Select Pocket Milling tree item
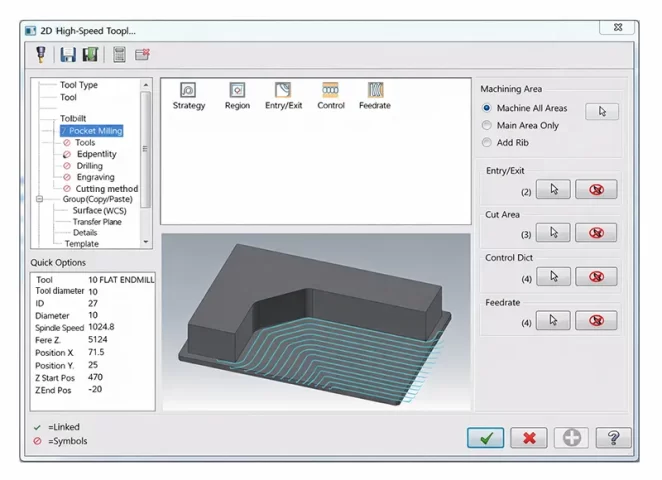This screenshot has height=480, width=662. 92,131
